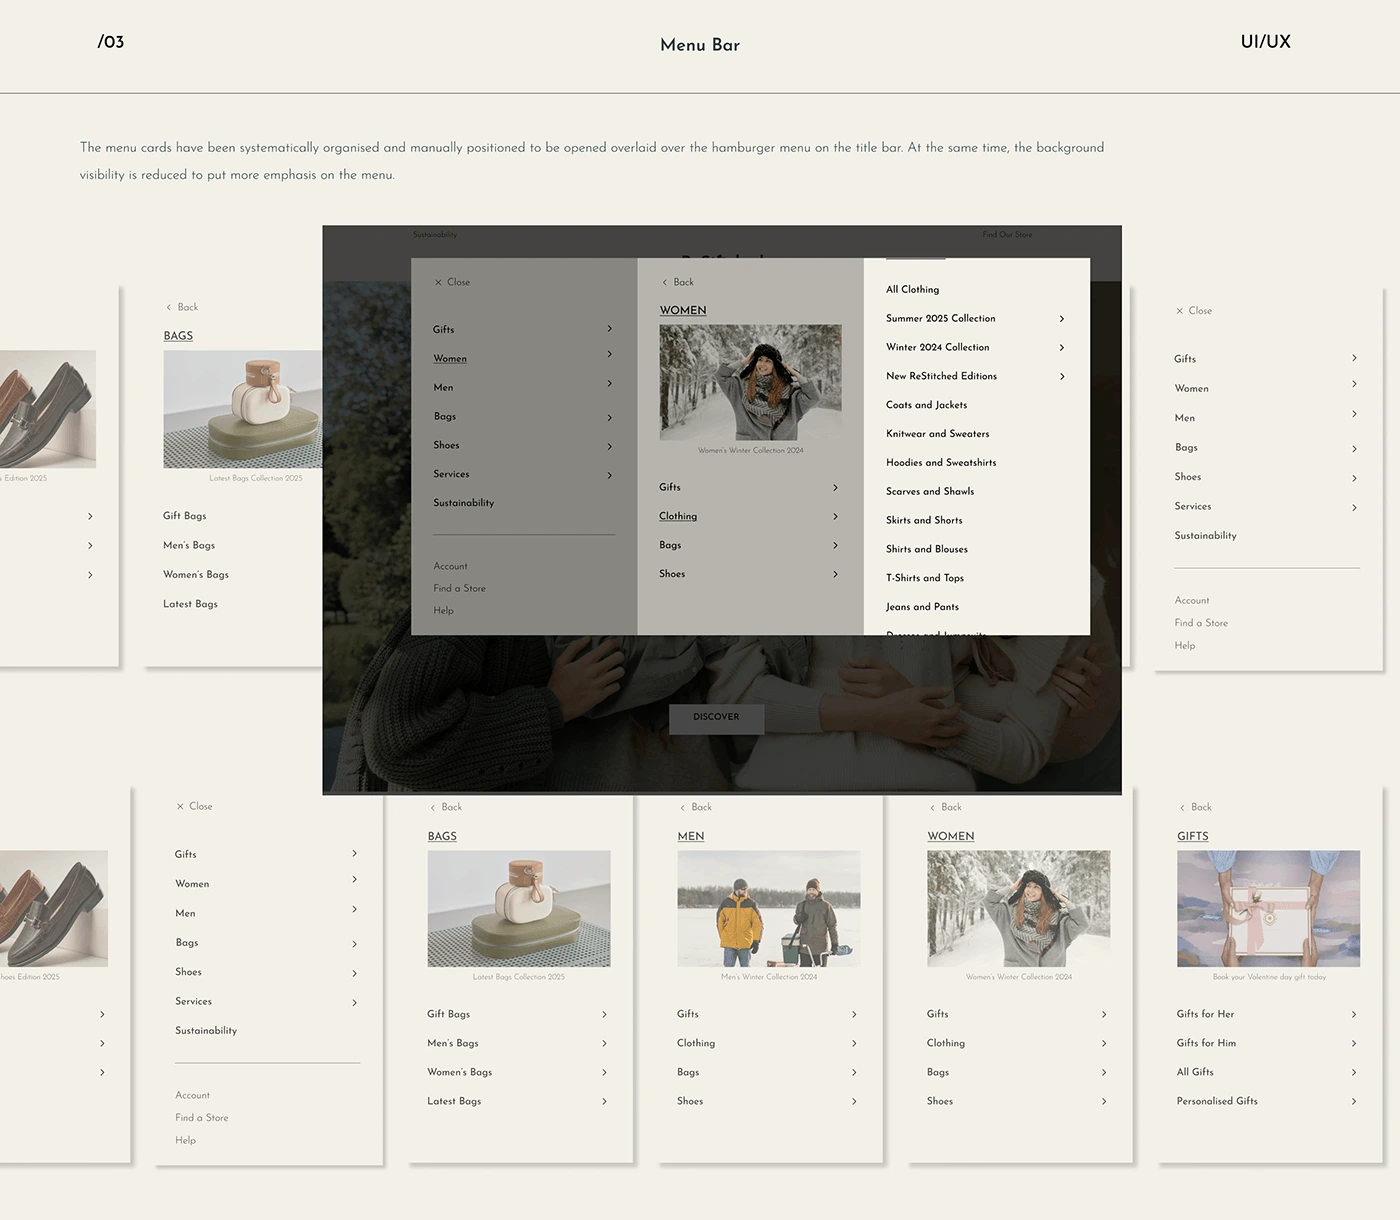Click Shoes row chevron in dimmed overlay menu
The image size is (1400, 1220).
pyautogui.click(x=610, y=447)
